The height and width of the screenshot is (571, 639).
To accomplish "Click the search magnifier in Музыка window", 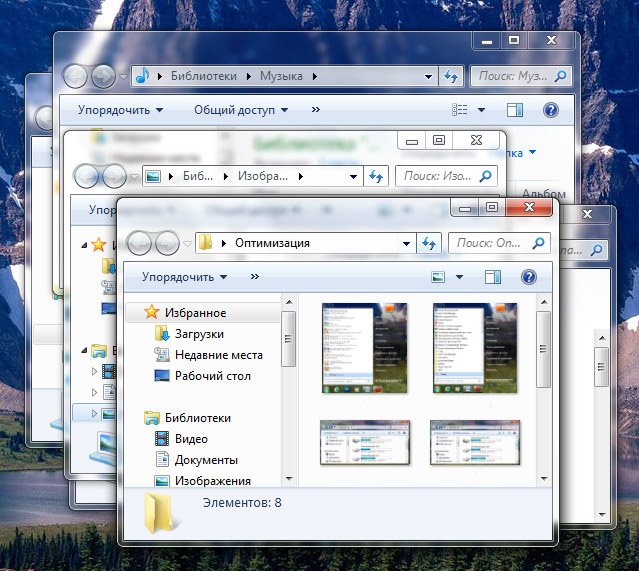I will coord(560,76).
